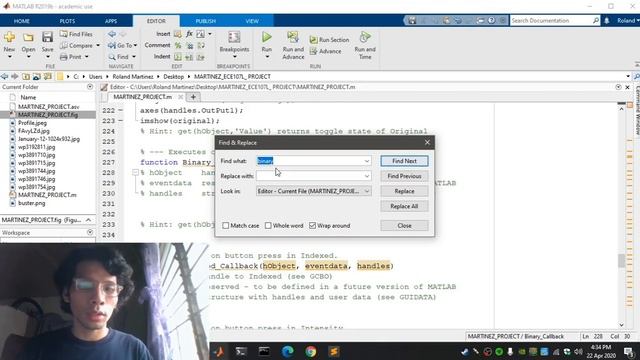Screen dimensions: 640x360
Task: Click the Advance icon
Action: coord(313,51)
